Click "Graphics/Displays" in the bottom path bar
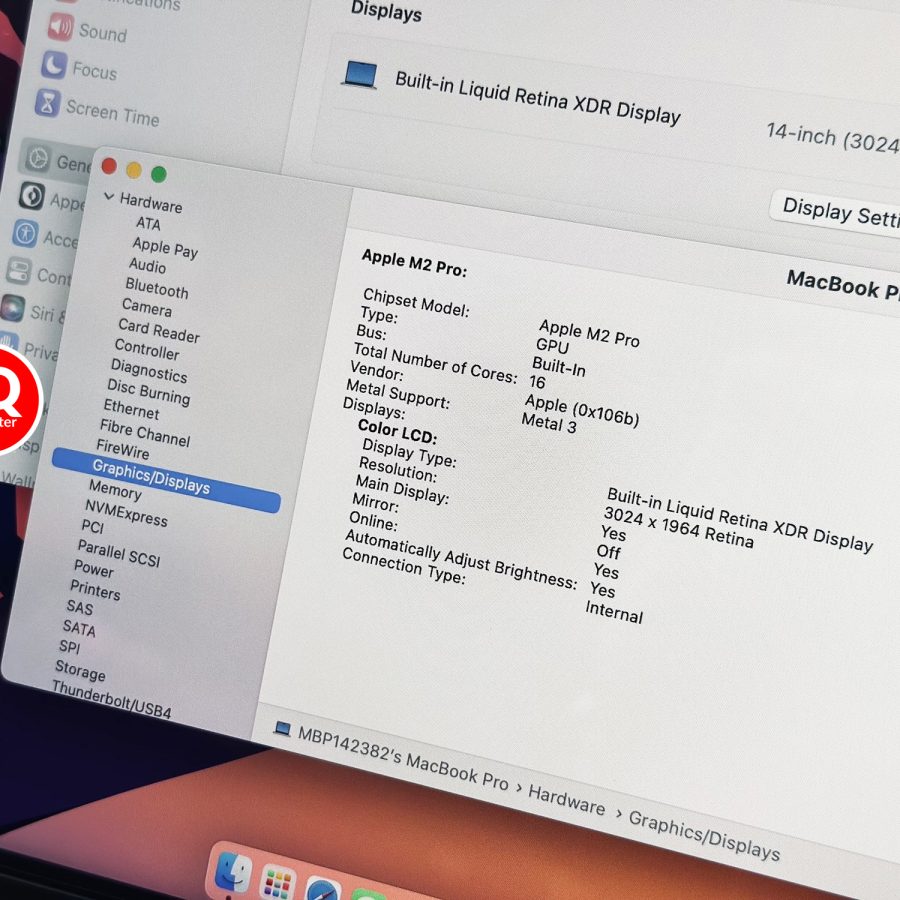This screenshot has width=900, height=900. 704,835
